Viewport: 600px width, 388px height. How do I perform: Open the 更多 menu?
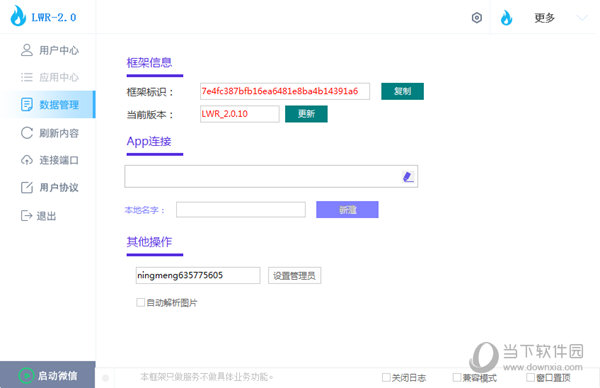click(x=544, y=18)
